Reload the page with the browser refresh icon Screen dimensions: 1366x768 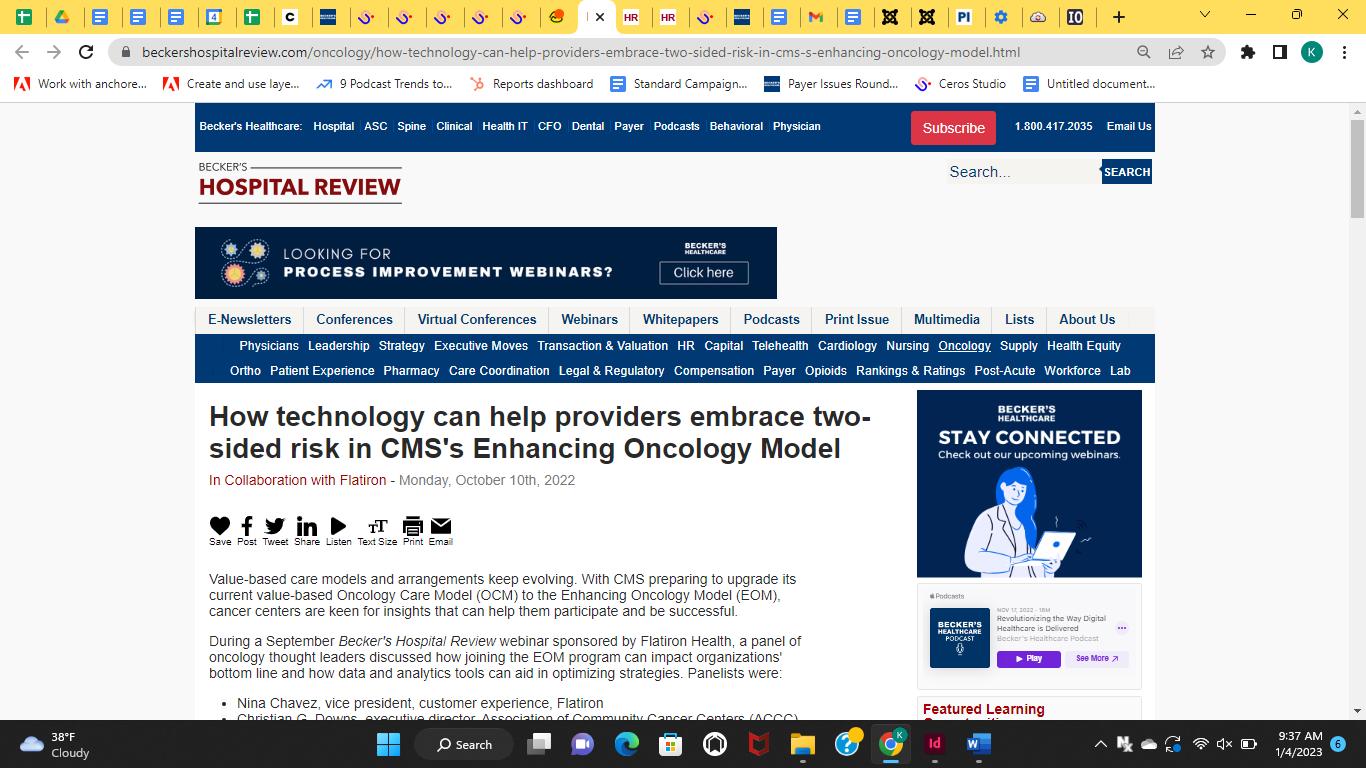[86, 52]
